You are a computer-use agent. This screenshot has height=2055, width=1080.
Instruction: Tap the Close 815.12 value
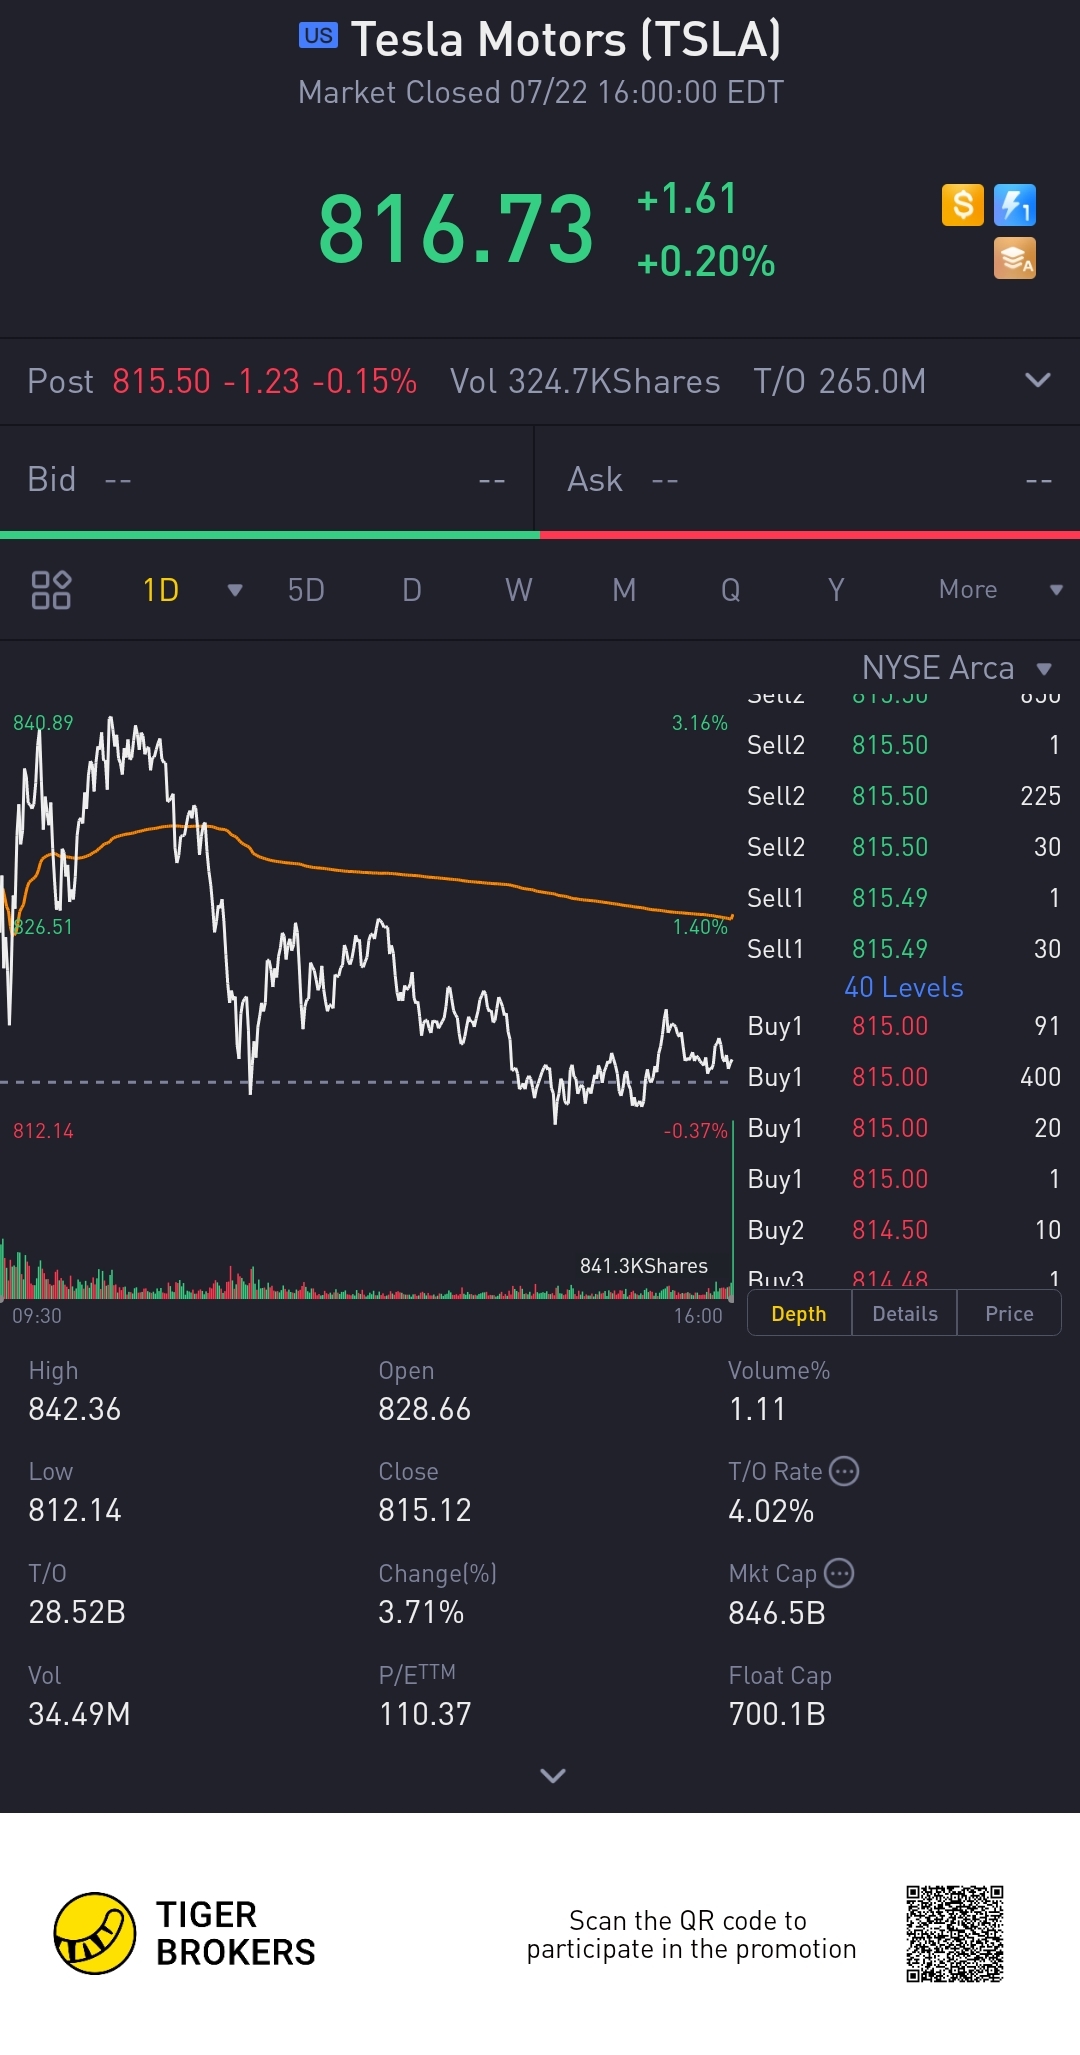coord(425,1510)
